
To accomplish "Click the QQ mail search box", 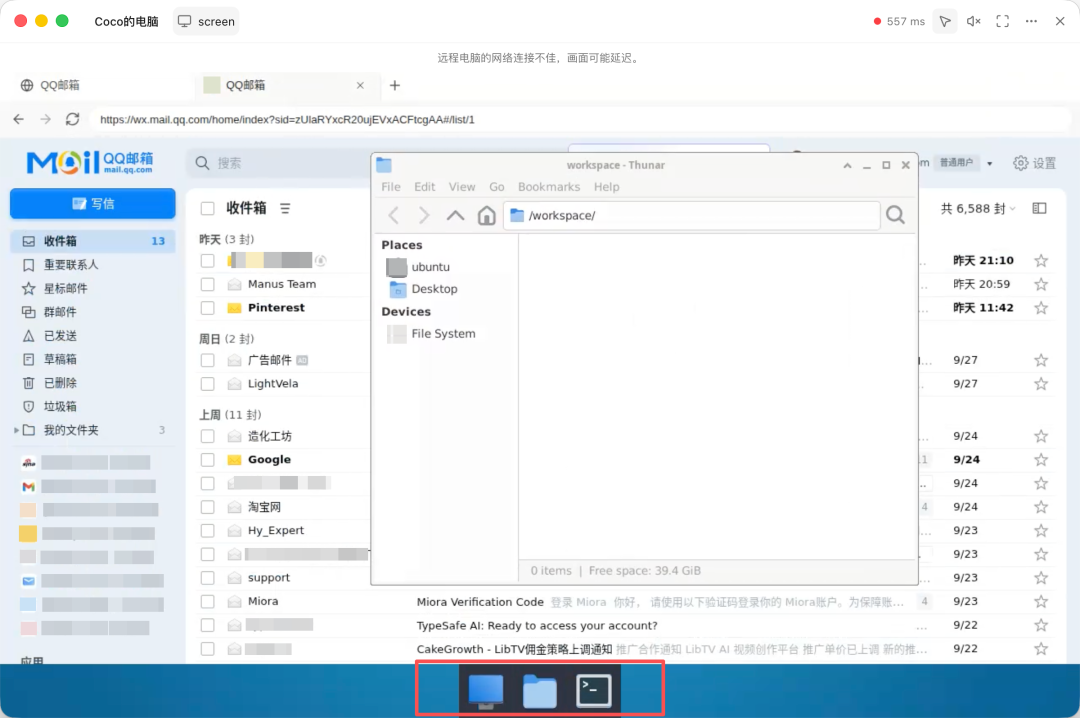I will tap(279, 163).
